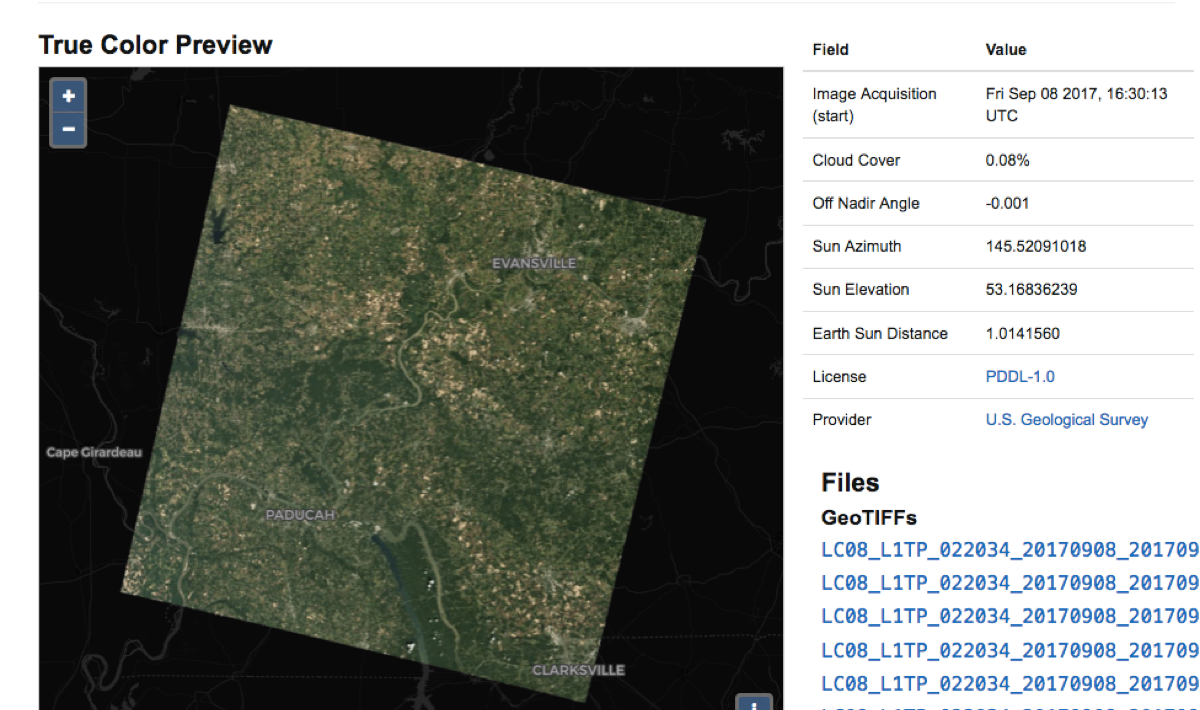Zoom out on the map preview
Viewport: 1200px width, 710px height.
pyautogui.click(x=68, y=129)
